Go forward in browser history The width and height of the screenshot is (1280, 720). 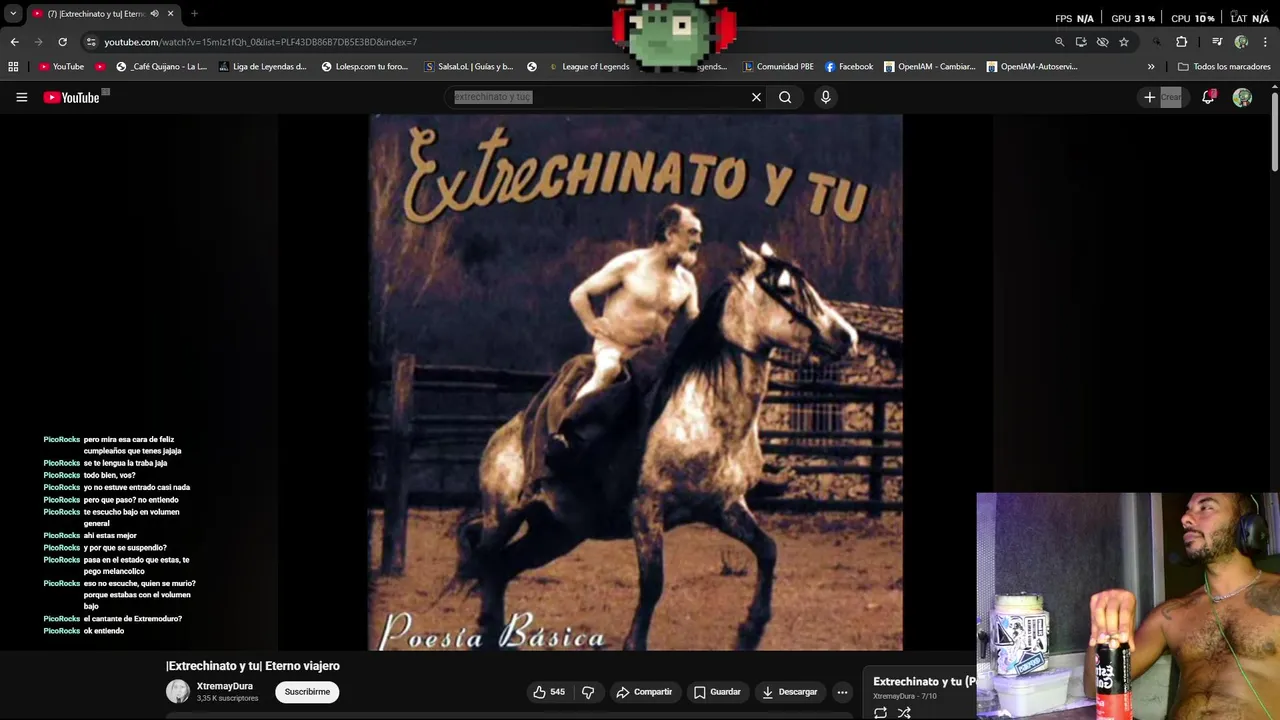38,42
